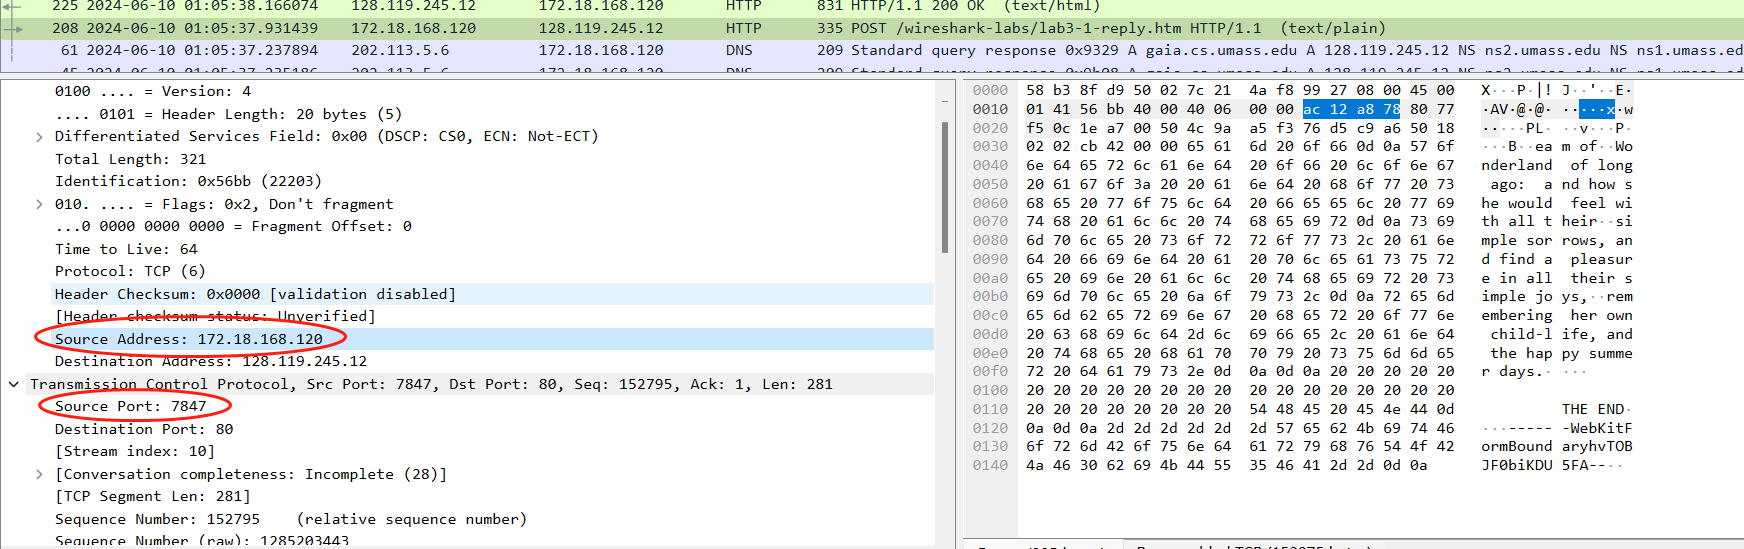
Task: Expand the Differentiated Services Field row
Action: click(x=39, y=137)
